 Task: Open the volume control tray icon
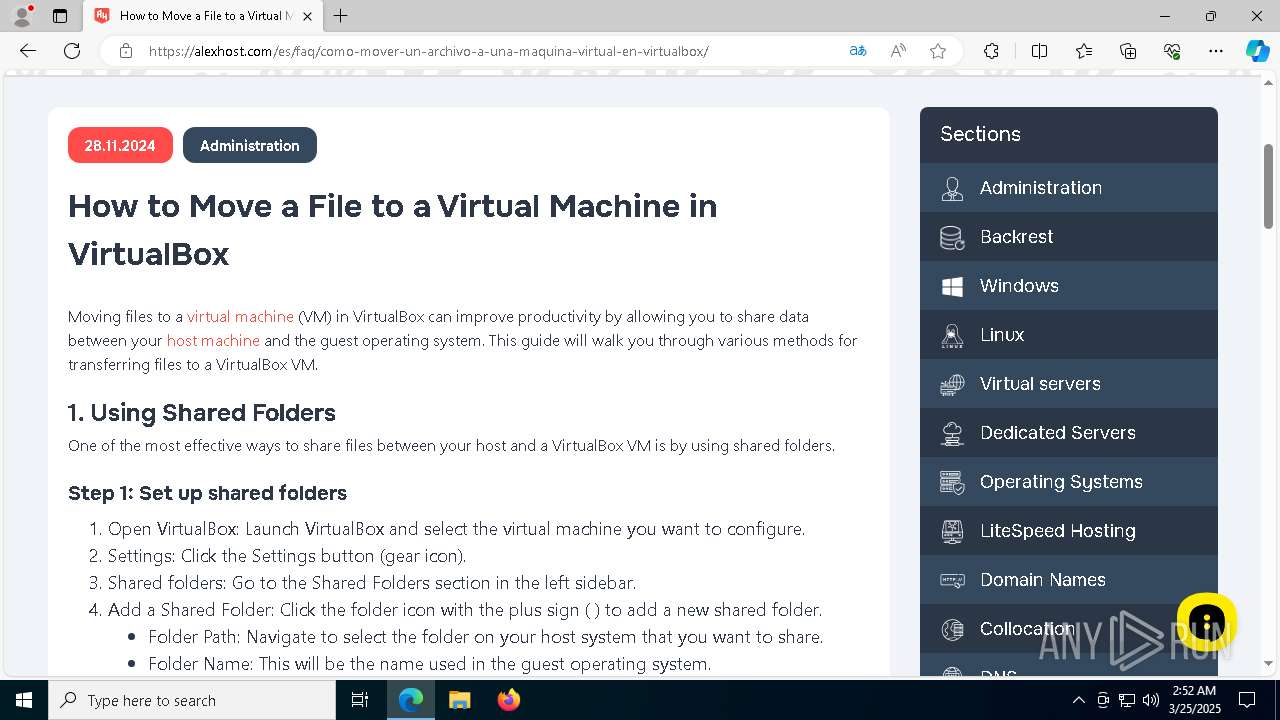[1151, 700]
